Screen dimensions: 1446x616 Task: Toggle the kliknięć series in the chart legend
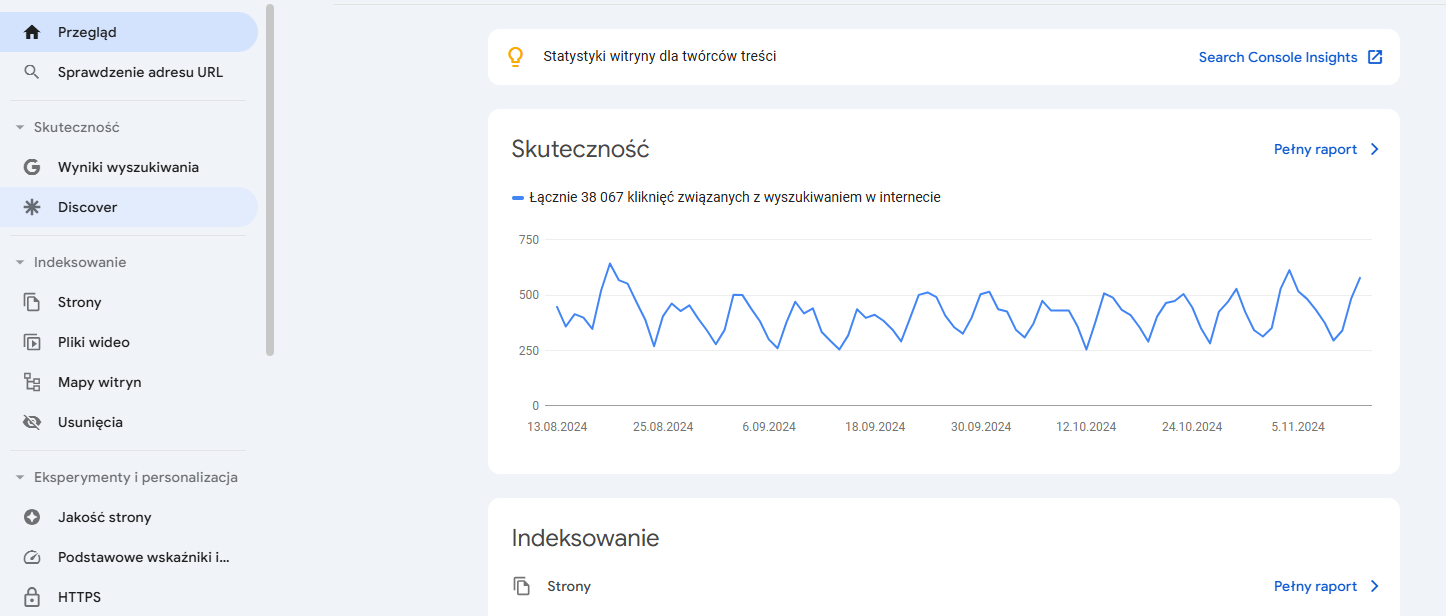pos(727,197)
